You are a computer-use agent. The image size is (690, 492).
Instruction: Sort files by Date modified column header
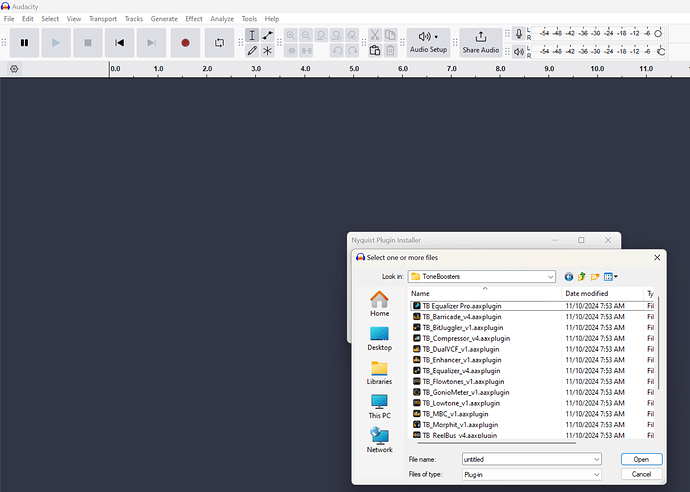point(602,294)
